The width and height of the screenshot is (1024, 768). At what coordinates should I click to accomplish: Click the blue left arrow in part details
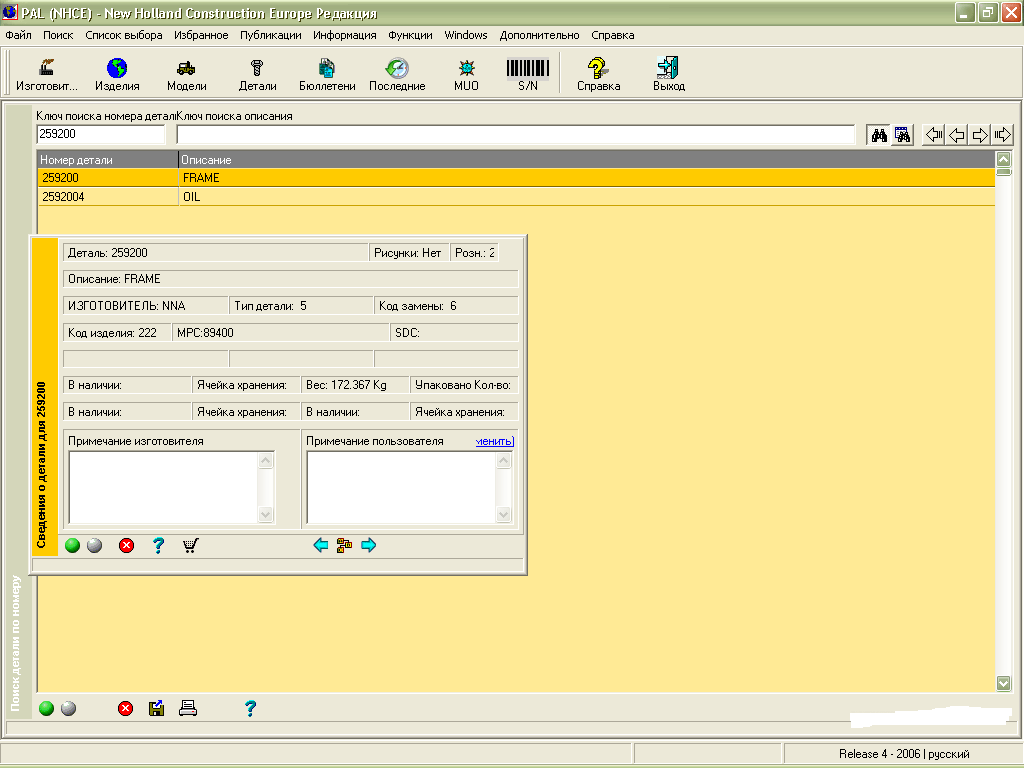tap(321, 545)
